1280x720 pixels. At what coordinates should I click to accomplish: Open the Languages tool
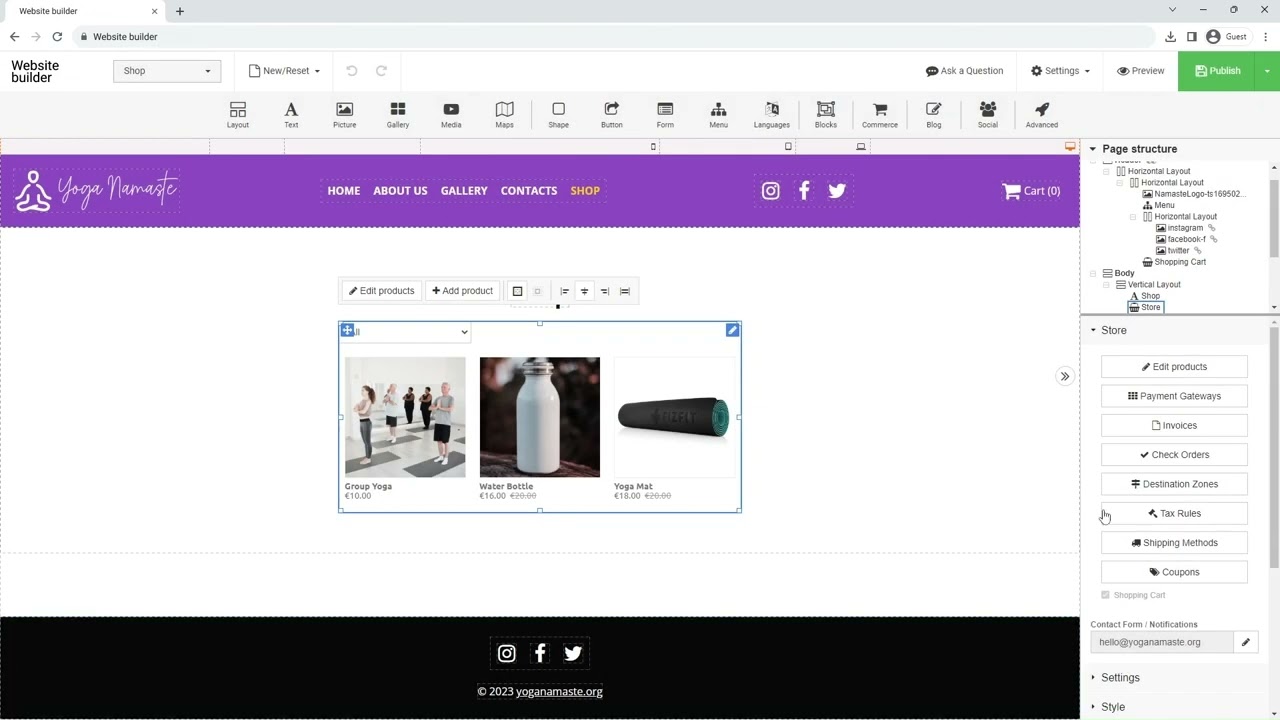[772, 115]
